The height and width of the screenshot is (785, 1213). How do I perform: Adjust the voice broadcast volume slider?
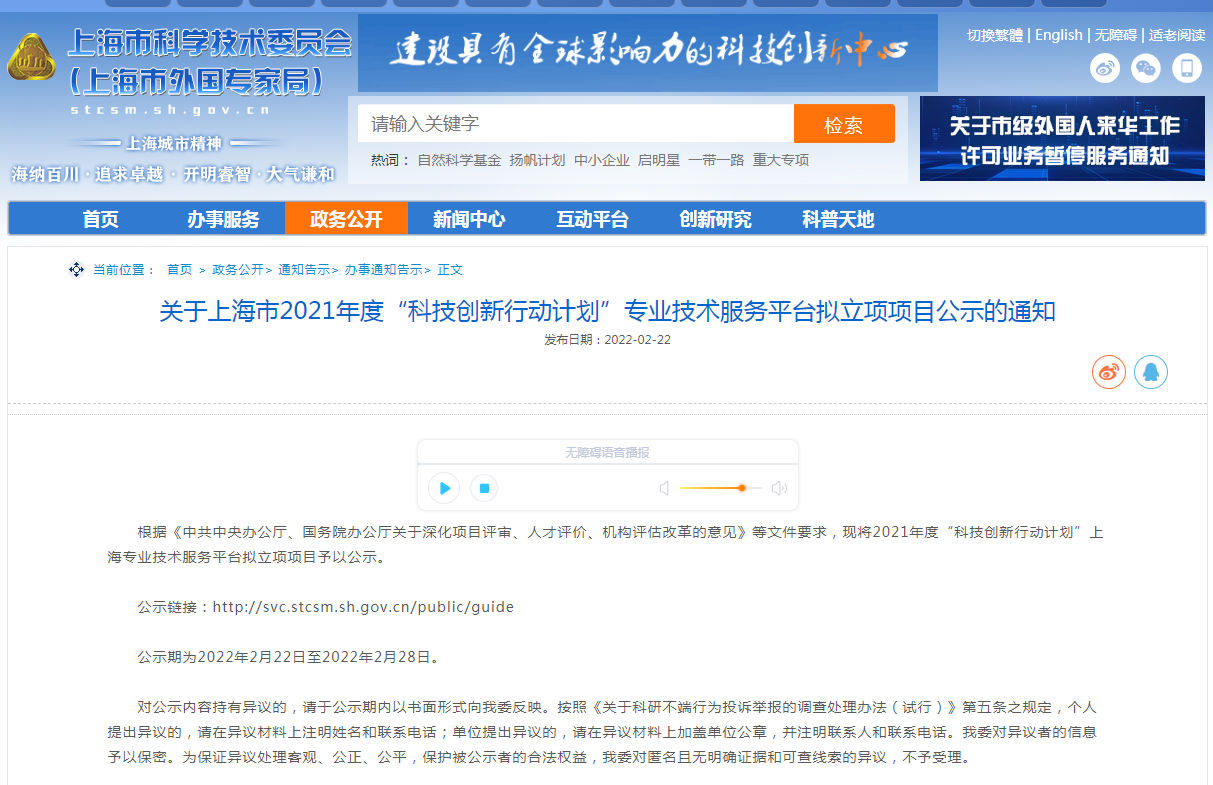coord(741,488)
